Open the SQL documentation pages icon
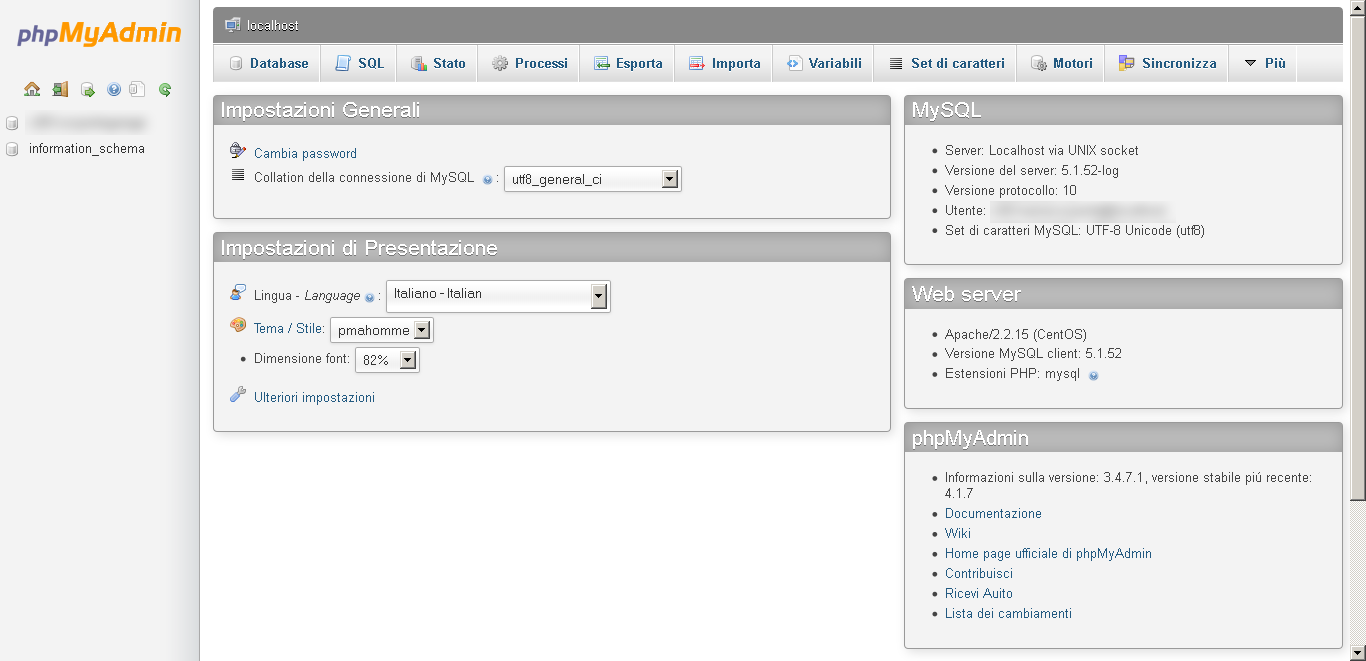The image size is (1366, 661). coord(138,89)
